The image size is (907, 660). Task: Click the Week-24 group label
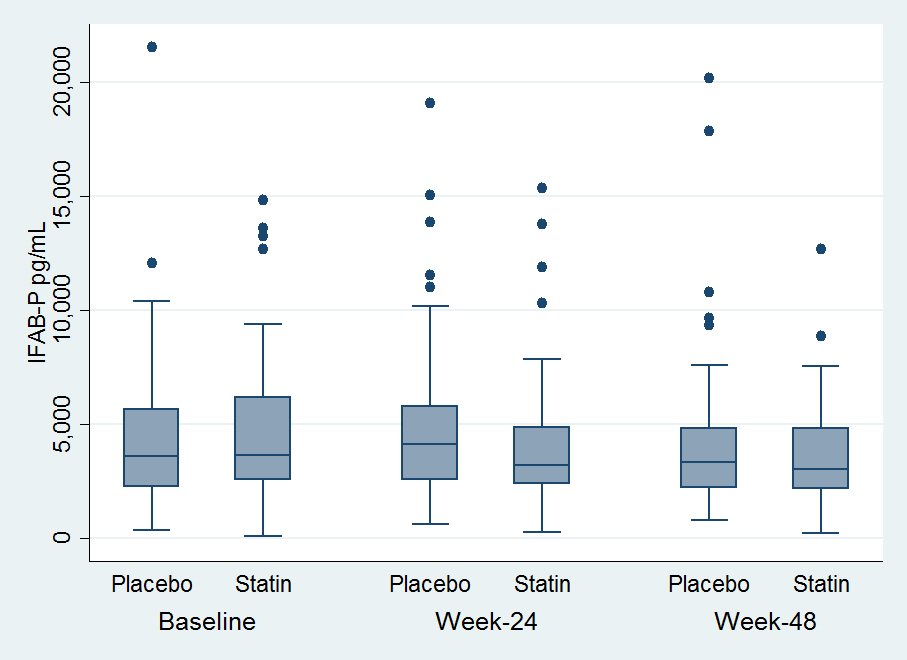click(486, 621)
